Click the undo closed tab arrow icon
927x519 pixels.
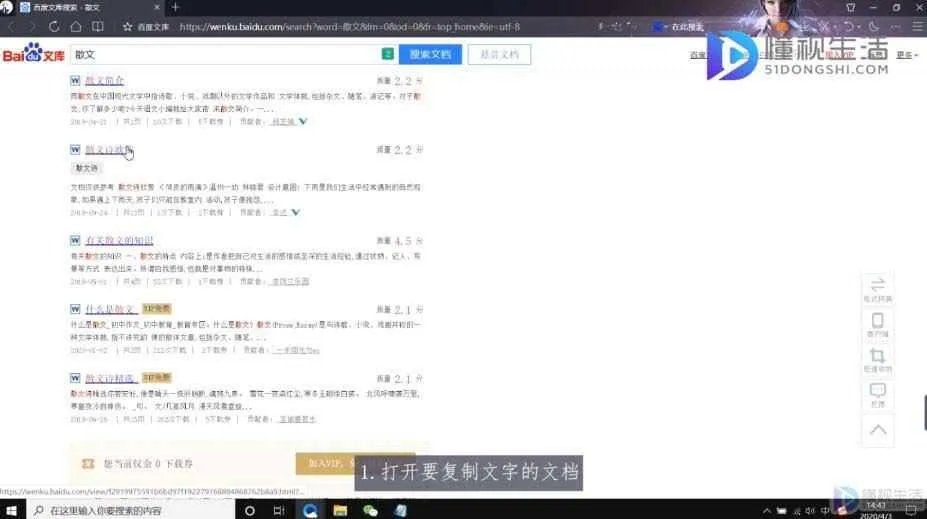pyautogui.click(x=848, y=27)
